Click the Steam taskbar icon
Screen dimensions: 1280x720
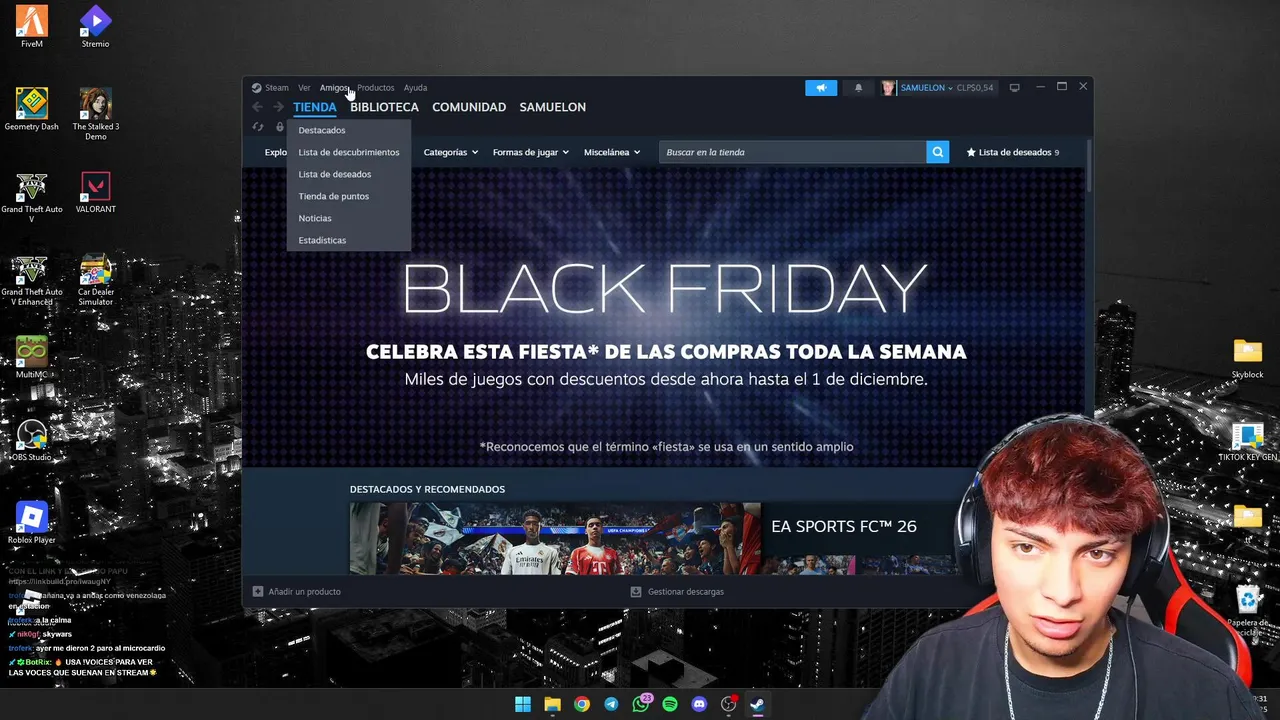click(x=758, y=704)
